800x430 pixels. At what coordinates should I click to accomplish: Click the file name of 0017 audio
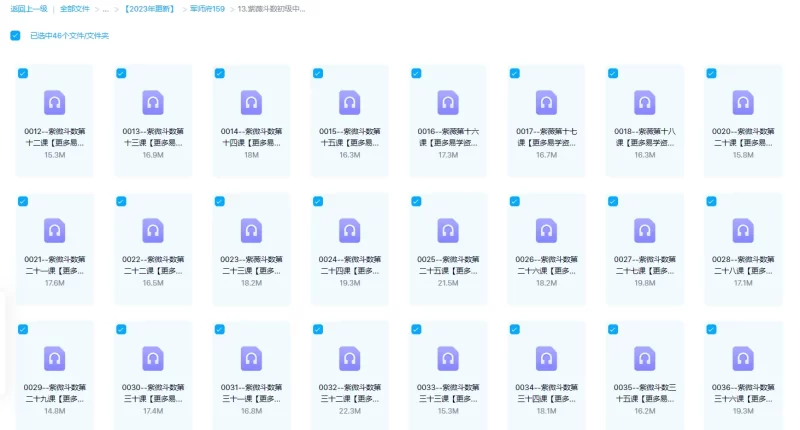click(x=546, y=137)
